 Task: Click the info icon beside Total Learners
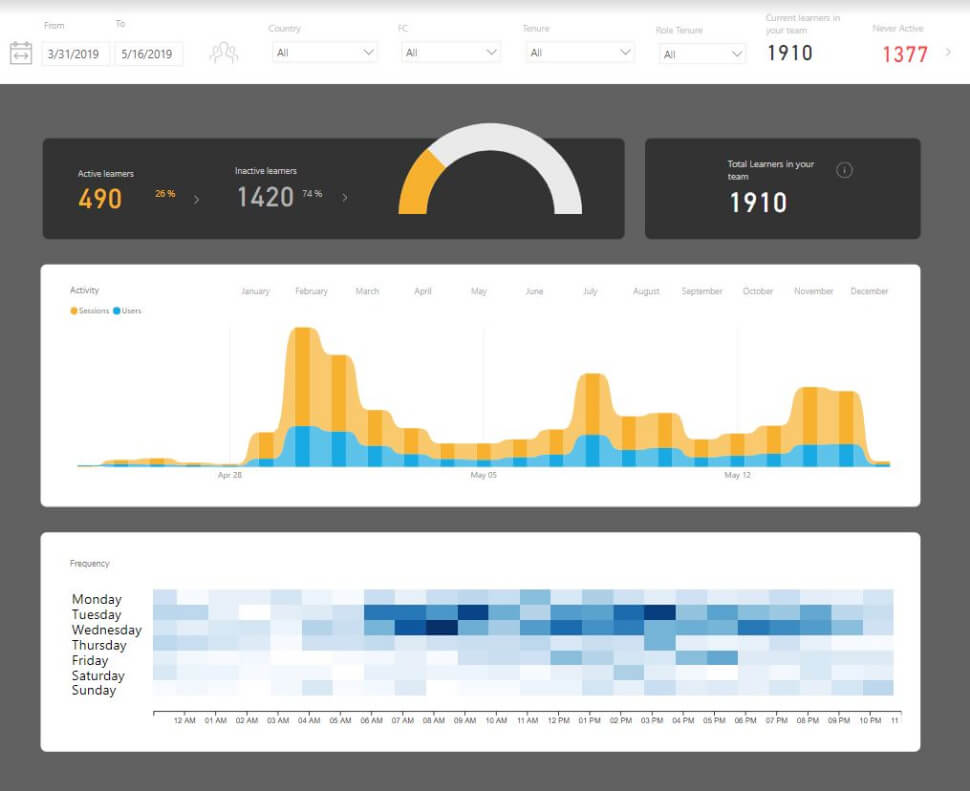(x=844, y=170)
